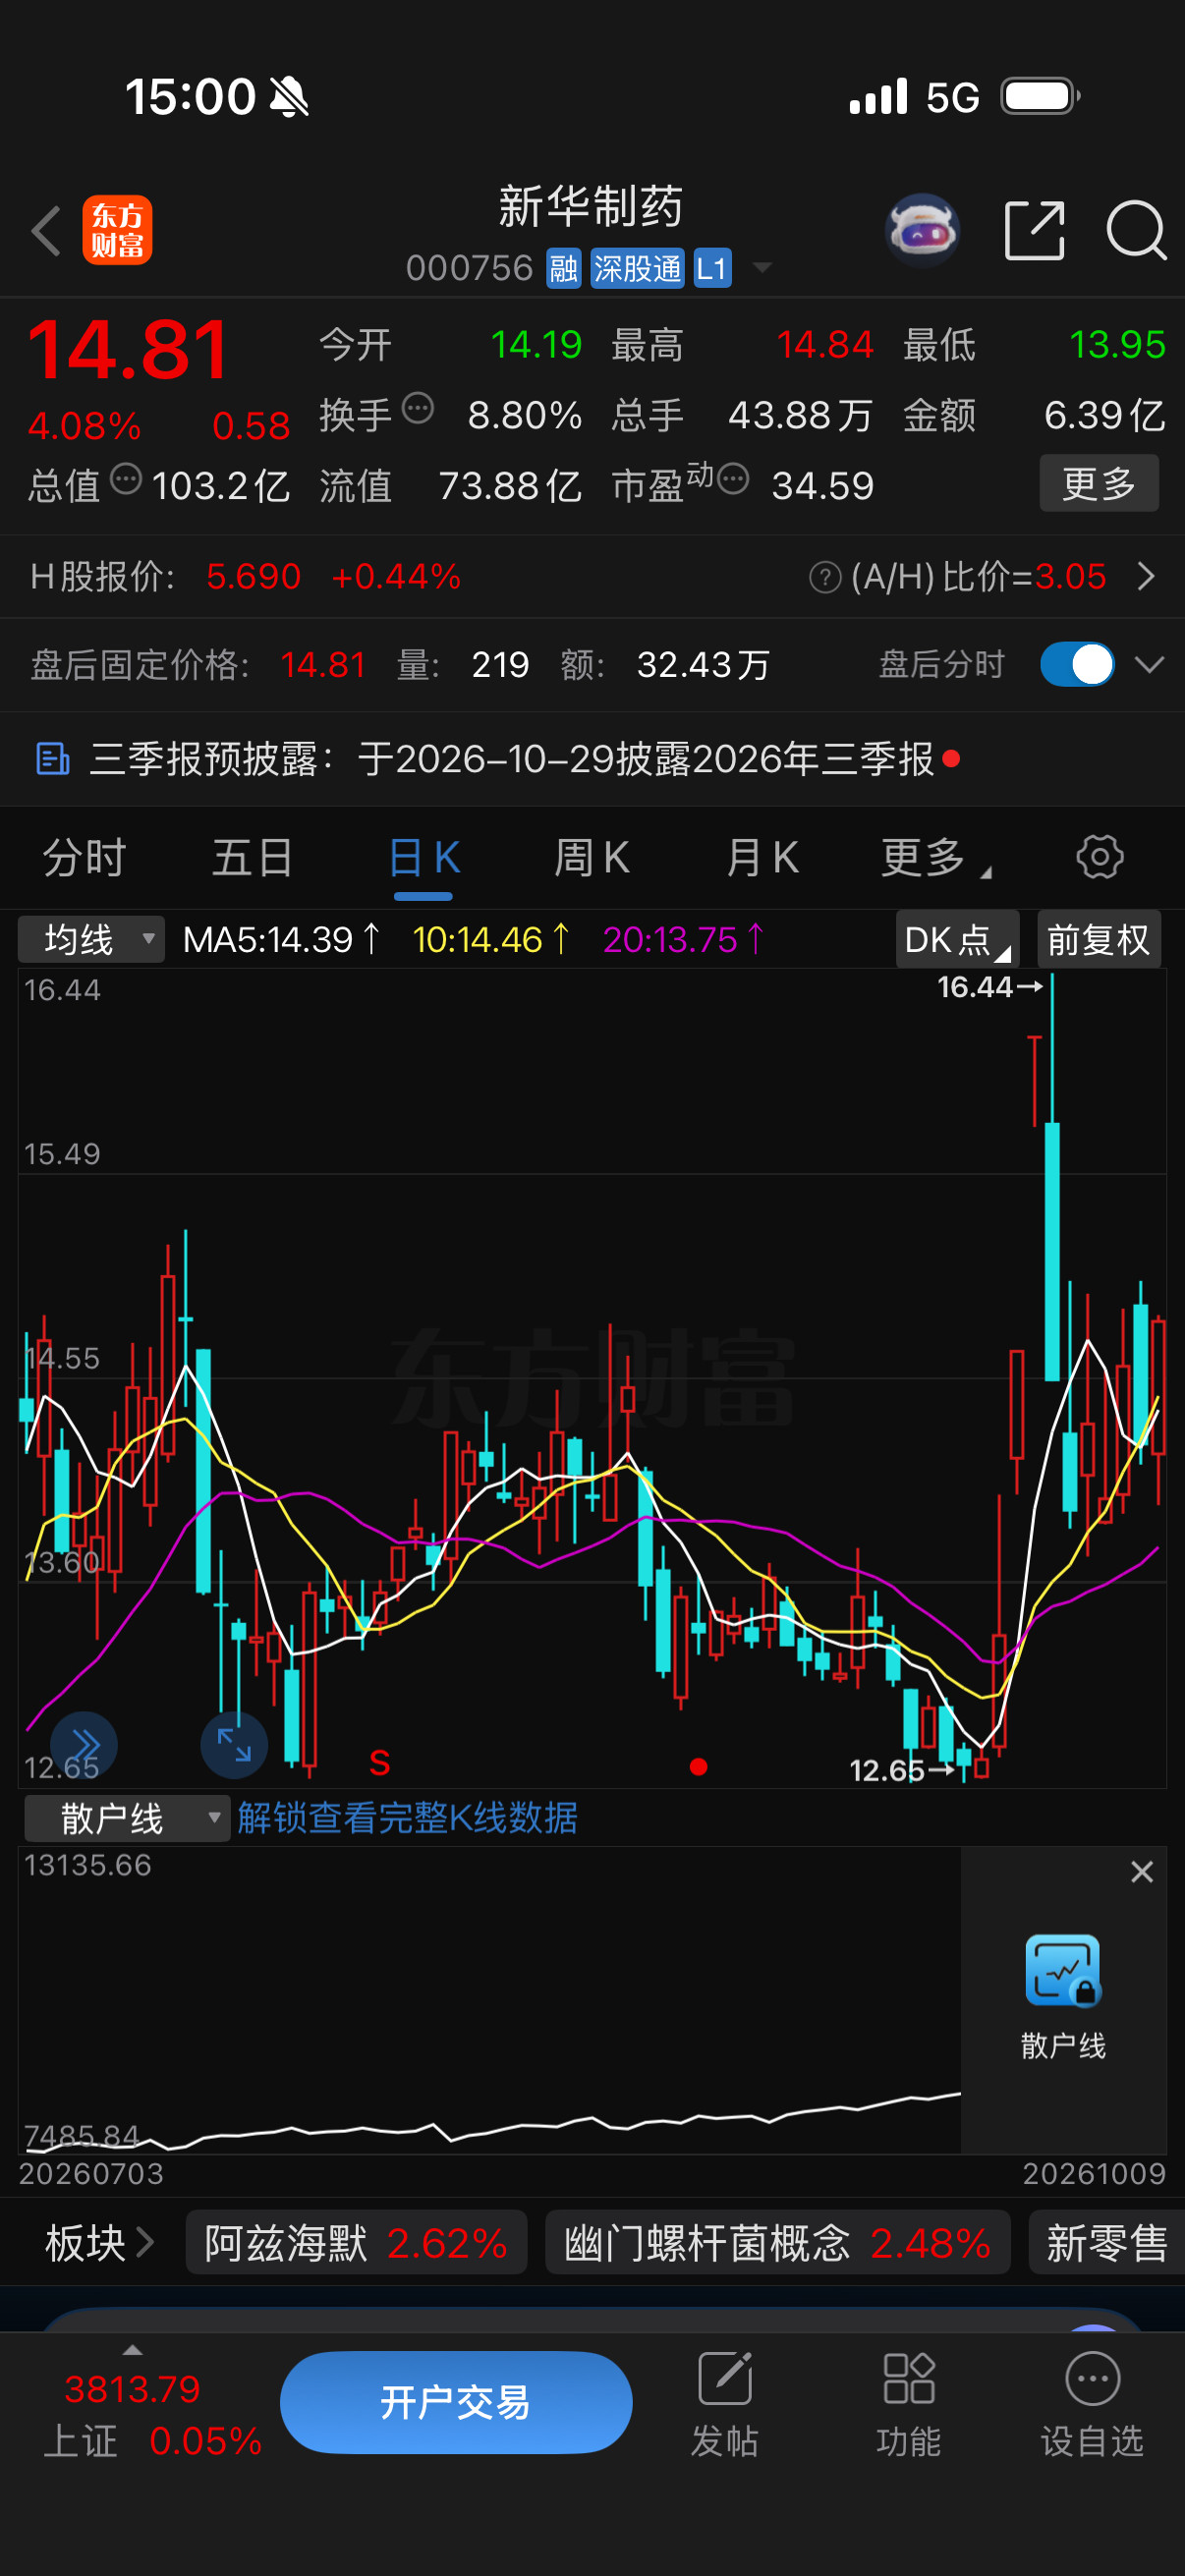
Task: Tap 盘后固定价格 14.81 value
Action: [x=323, y=665]
